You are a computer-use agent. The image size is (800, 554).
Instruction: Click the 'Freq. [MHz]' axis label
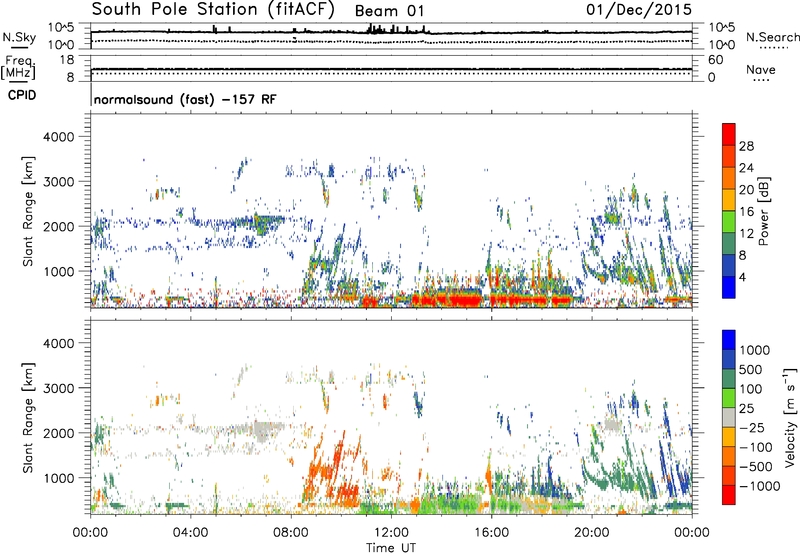(x=18, y=67)
